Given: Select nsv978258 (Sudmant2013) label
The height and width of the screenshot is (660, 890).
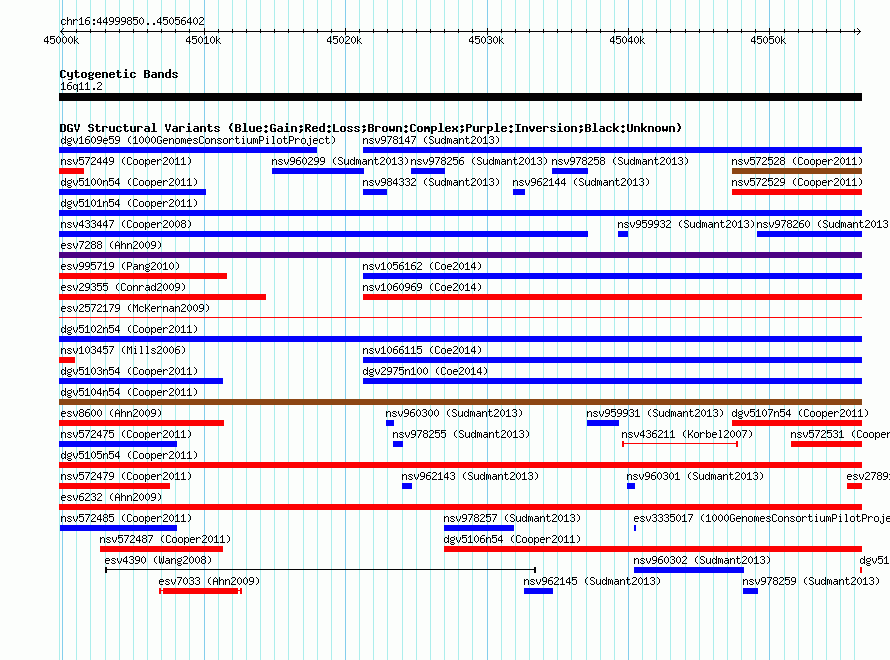Looking at the screenshot, I should (x=620, y=161).
